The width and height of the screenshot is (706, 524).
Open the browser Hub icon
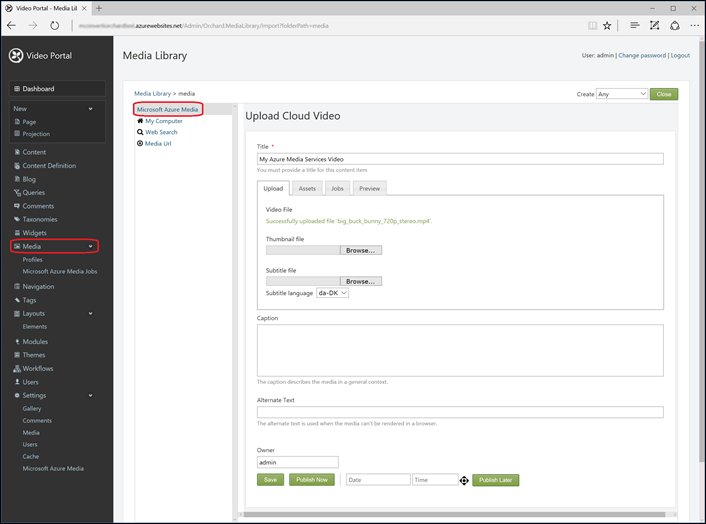coord(634,26)
